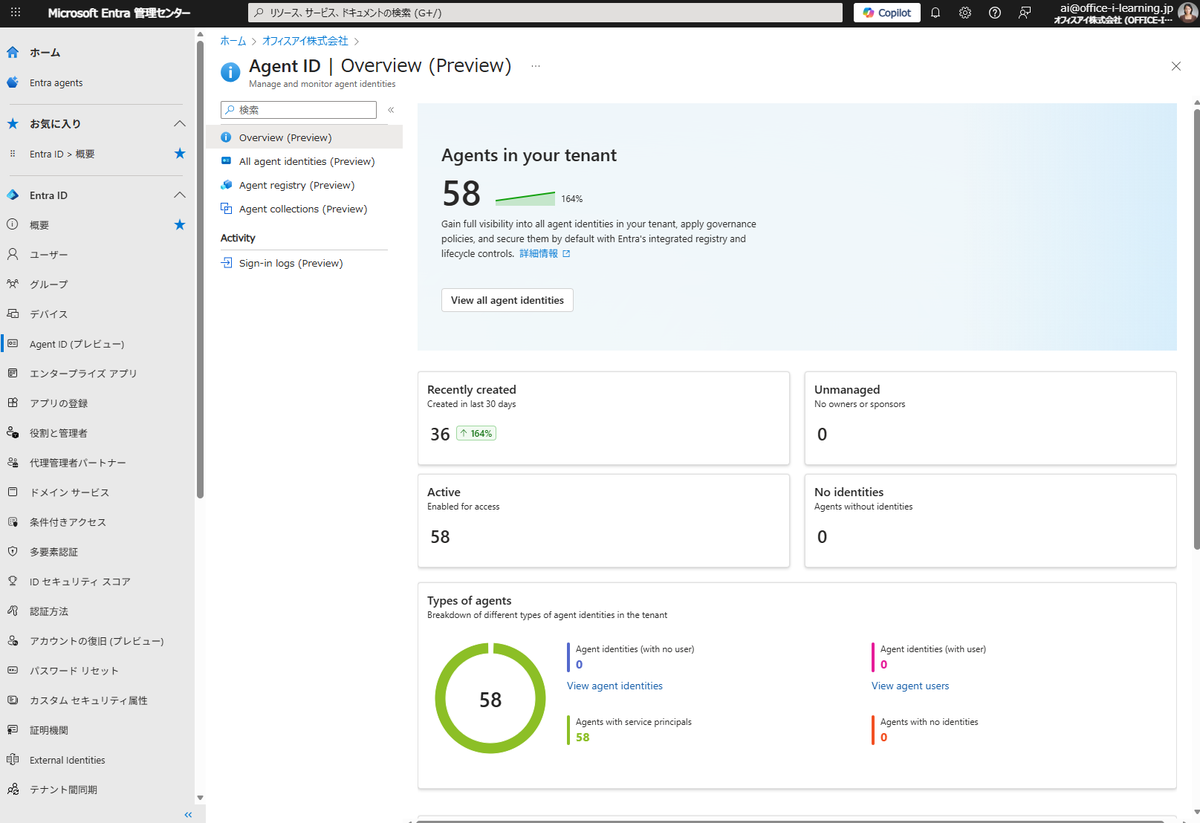
Task: Click the View agent users link
Action: [x=909, y=686]
